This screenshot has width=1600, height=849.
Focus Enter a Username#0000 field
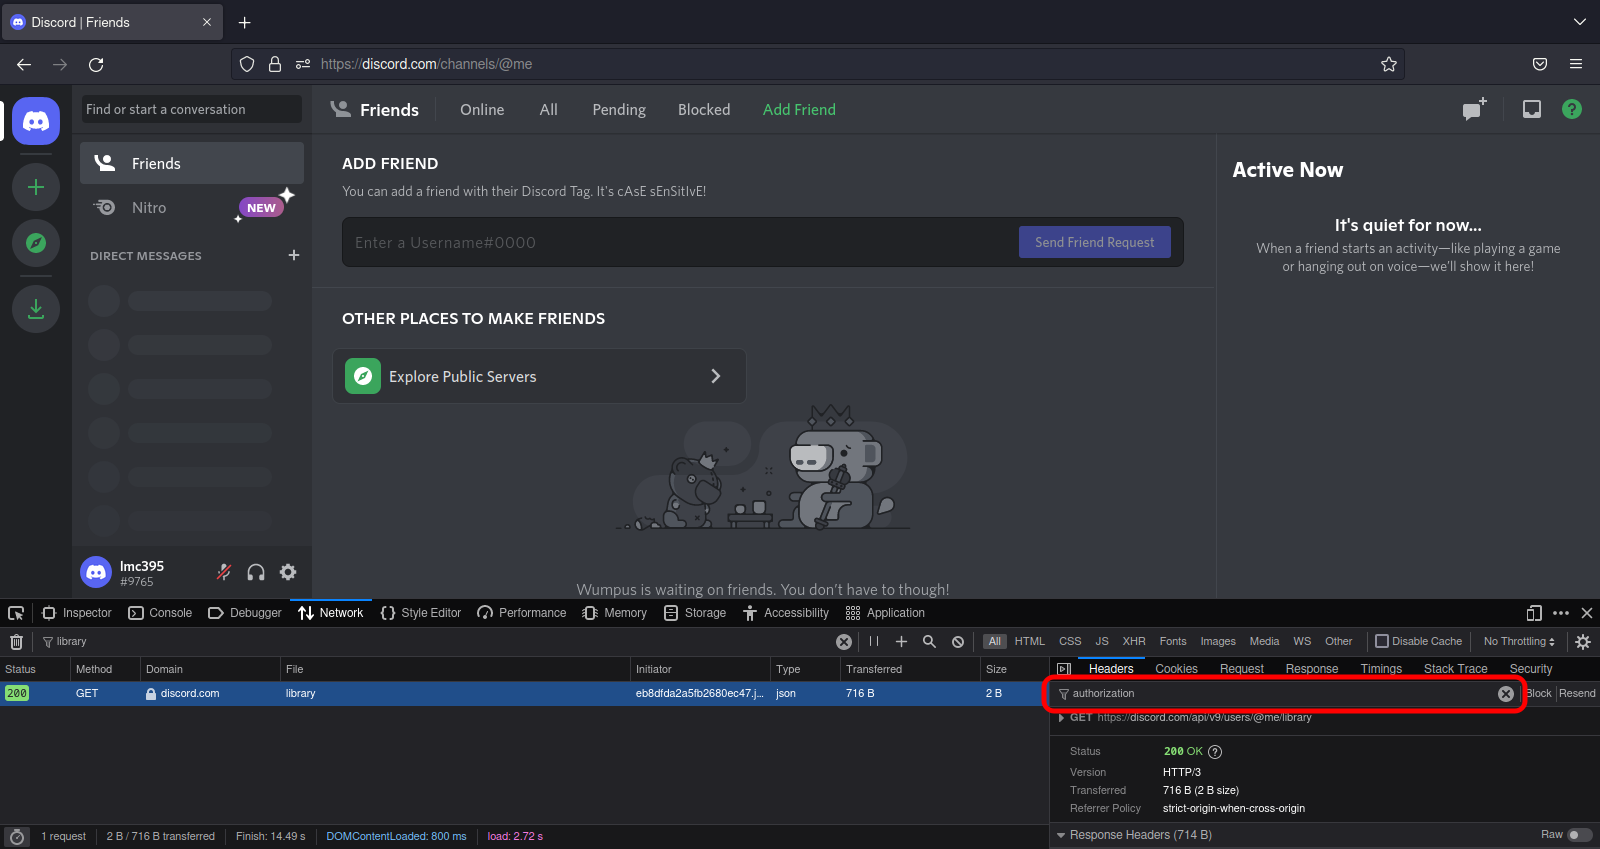tap(680, 242)
